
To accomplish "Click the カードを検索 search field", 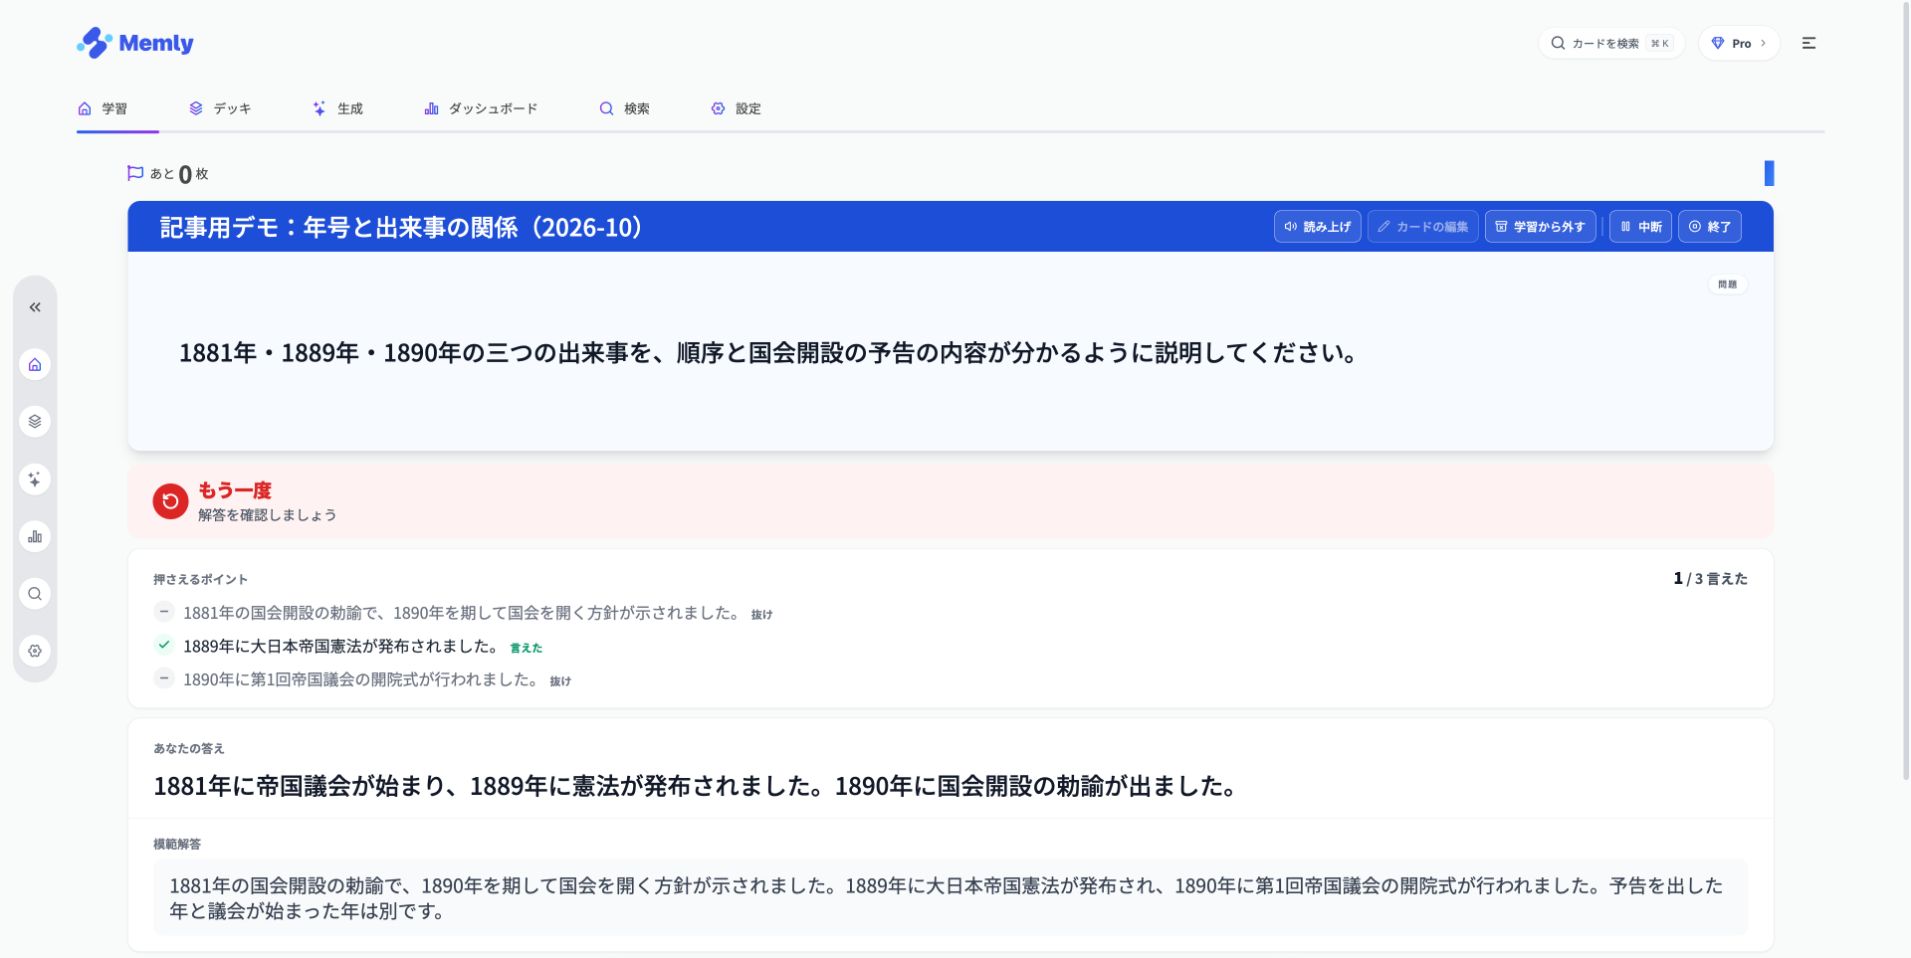I will coord(1611,43).
